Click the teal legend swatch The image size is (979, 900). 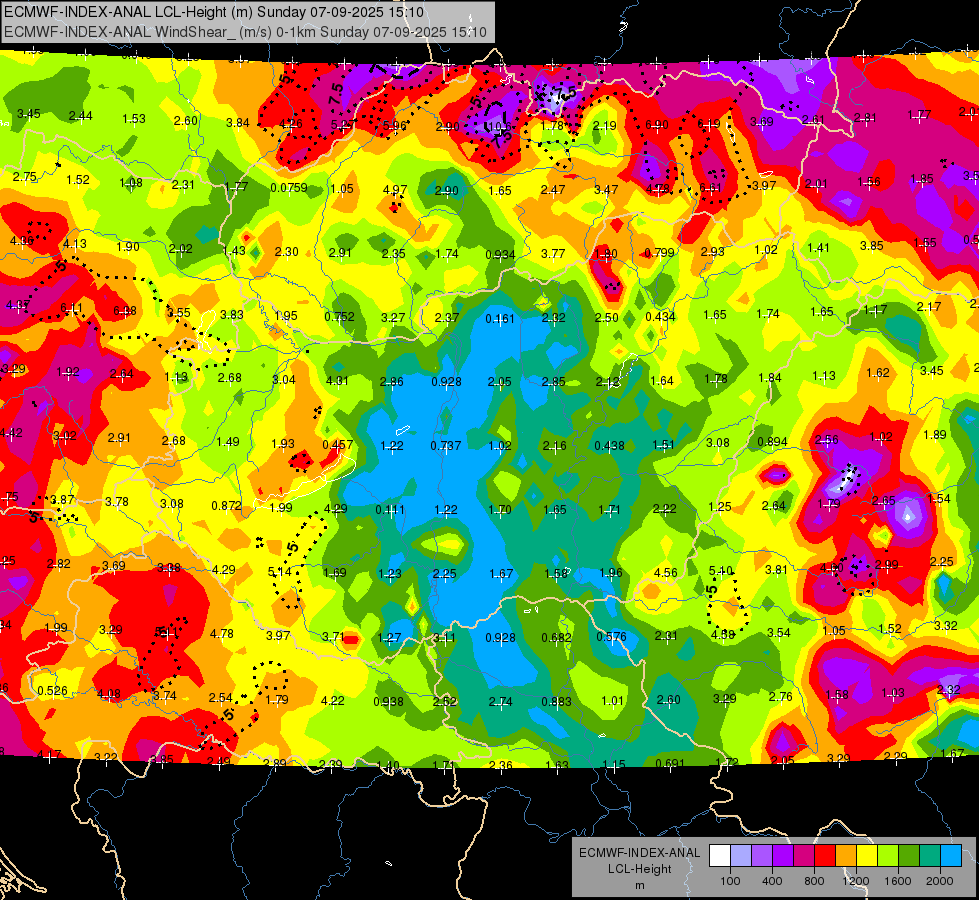click(x=930, y=855)
